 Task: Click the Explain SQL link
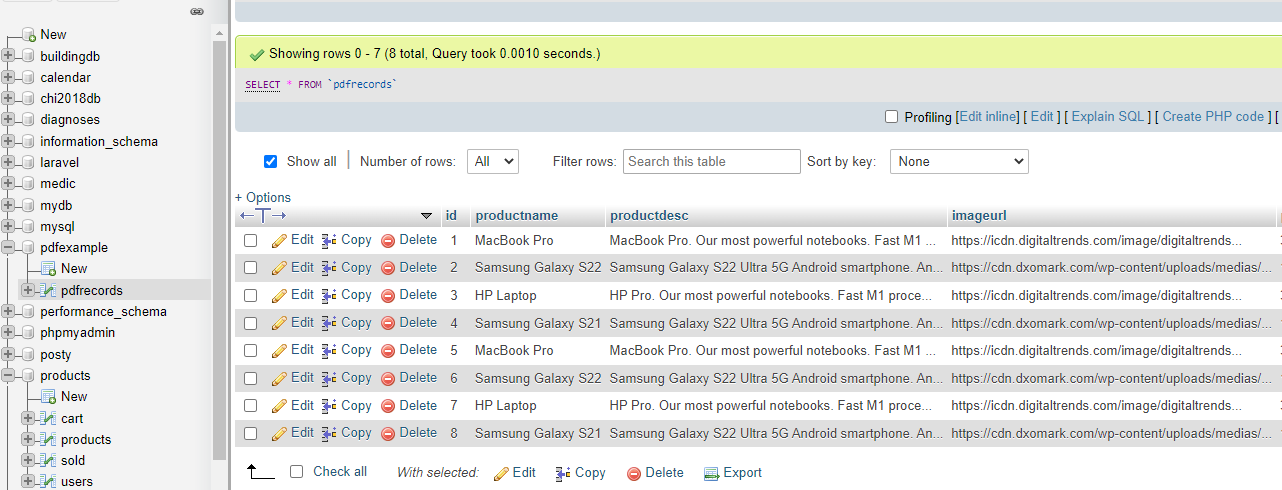pos(1108,117)
